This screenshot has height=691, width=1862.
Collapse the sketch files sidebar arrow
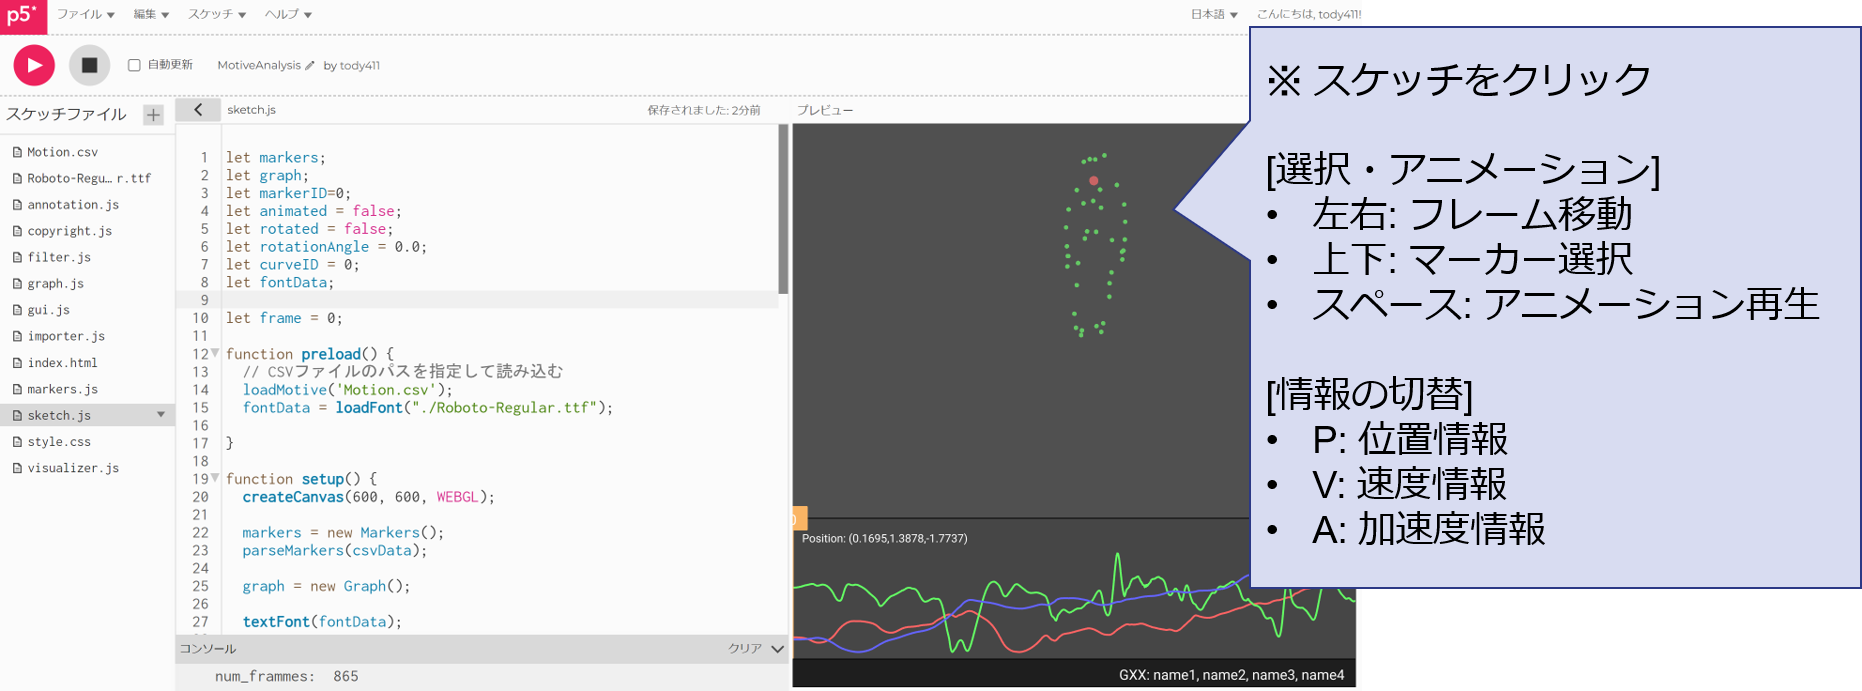(198, 110)
